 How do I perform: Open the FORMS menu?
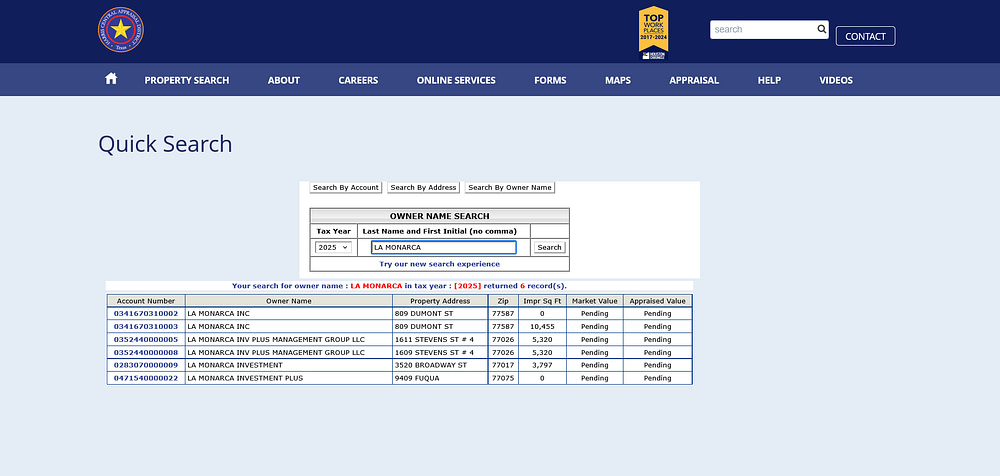[550, 80]
